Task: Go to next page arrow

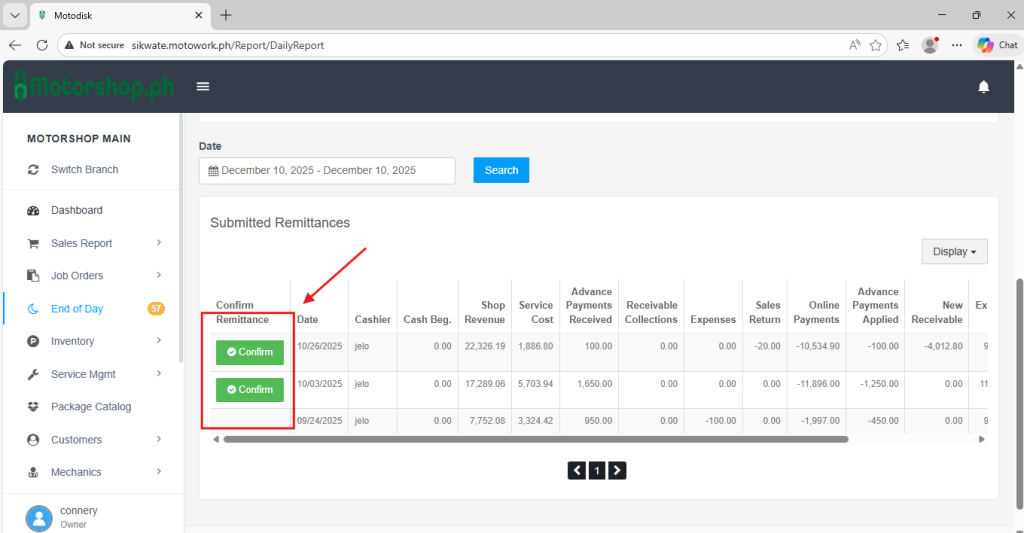Action: coord(617,470)
